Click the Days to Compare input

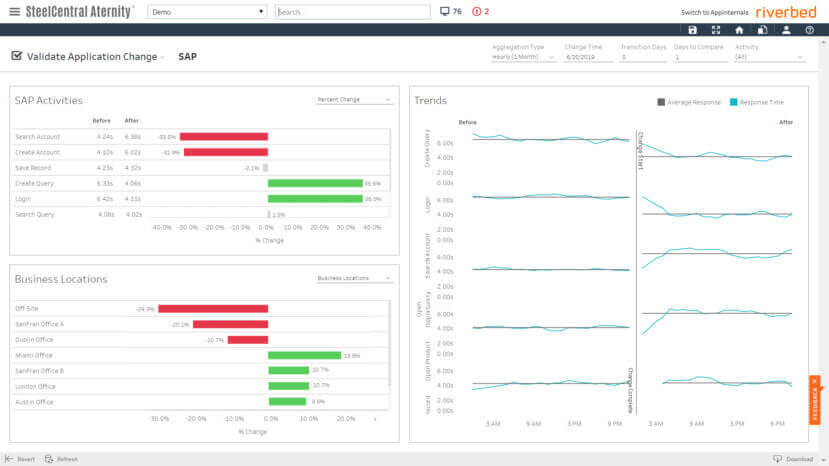pos(699,57)
